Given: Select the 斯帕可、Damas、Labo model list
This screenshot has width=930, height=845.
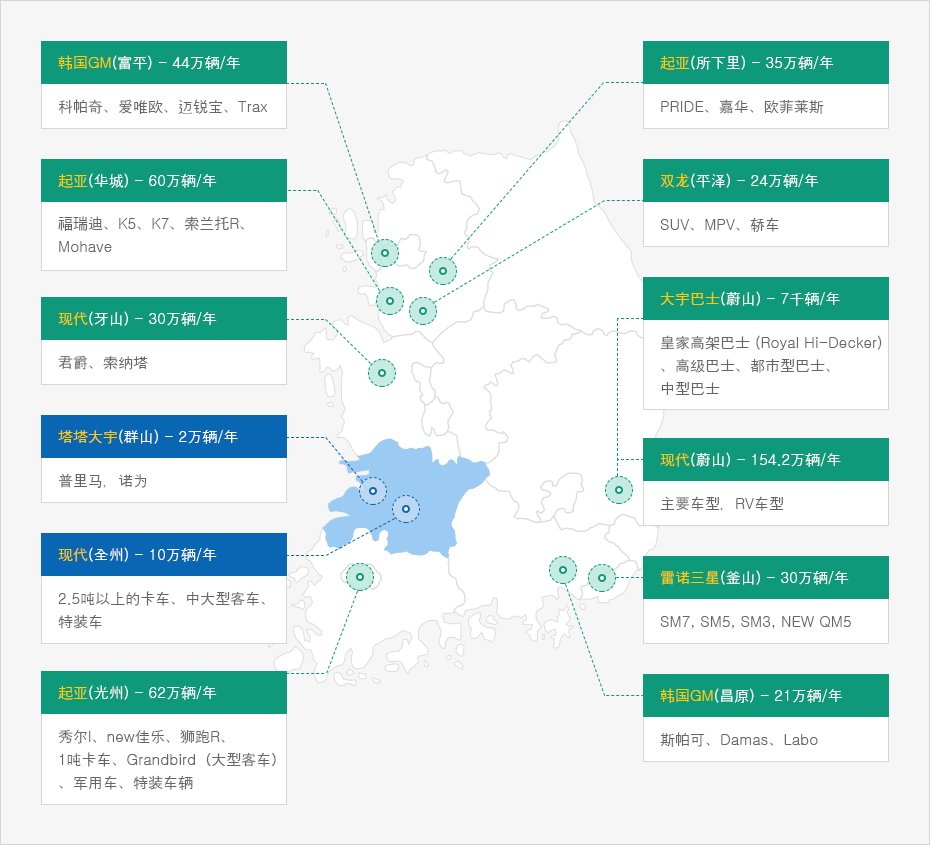Looking at the screenshot, I should pyautogui.click(x=765, y=740).
